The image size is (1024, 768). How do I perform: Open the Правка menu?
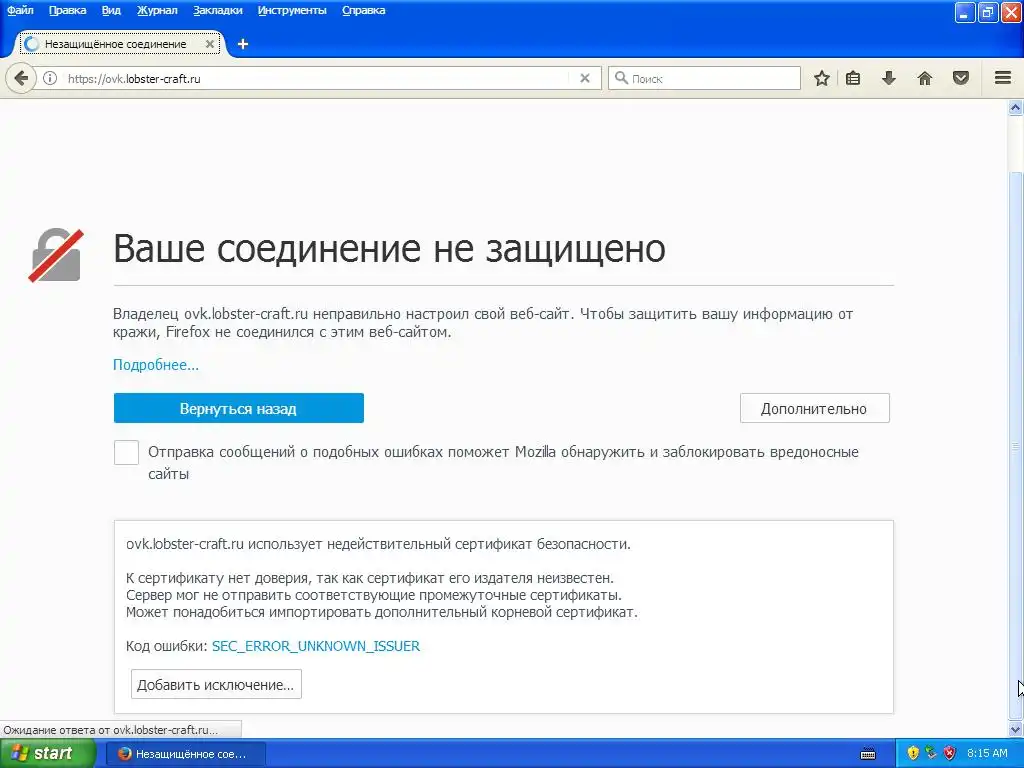pyautogui.click(x=68, y=10)
